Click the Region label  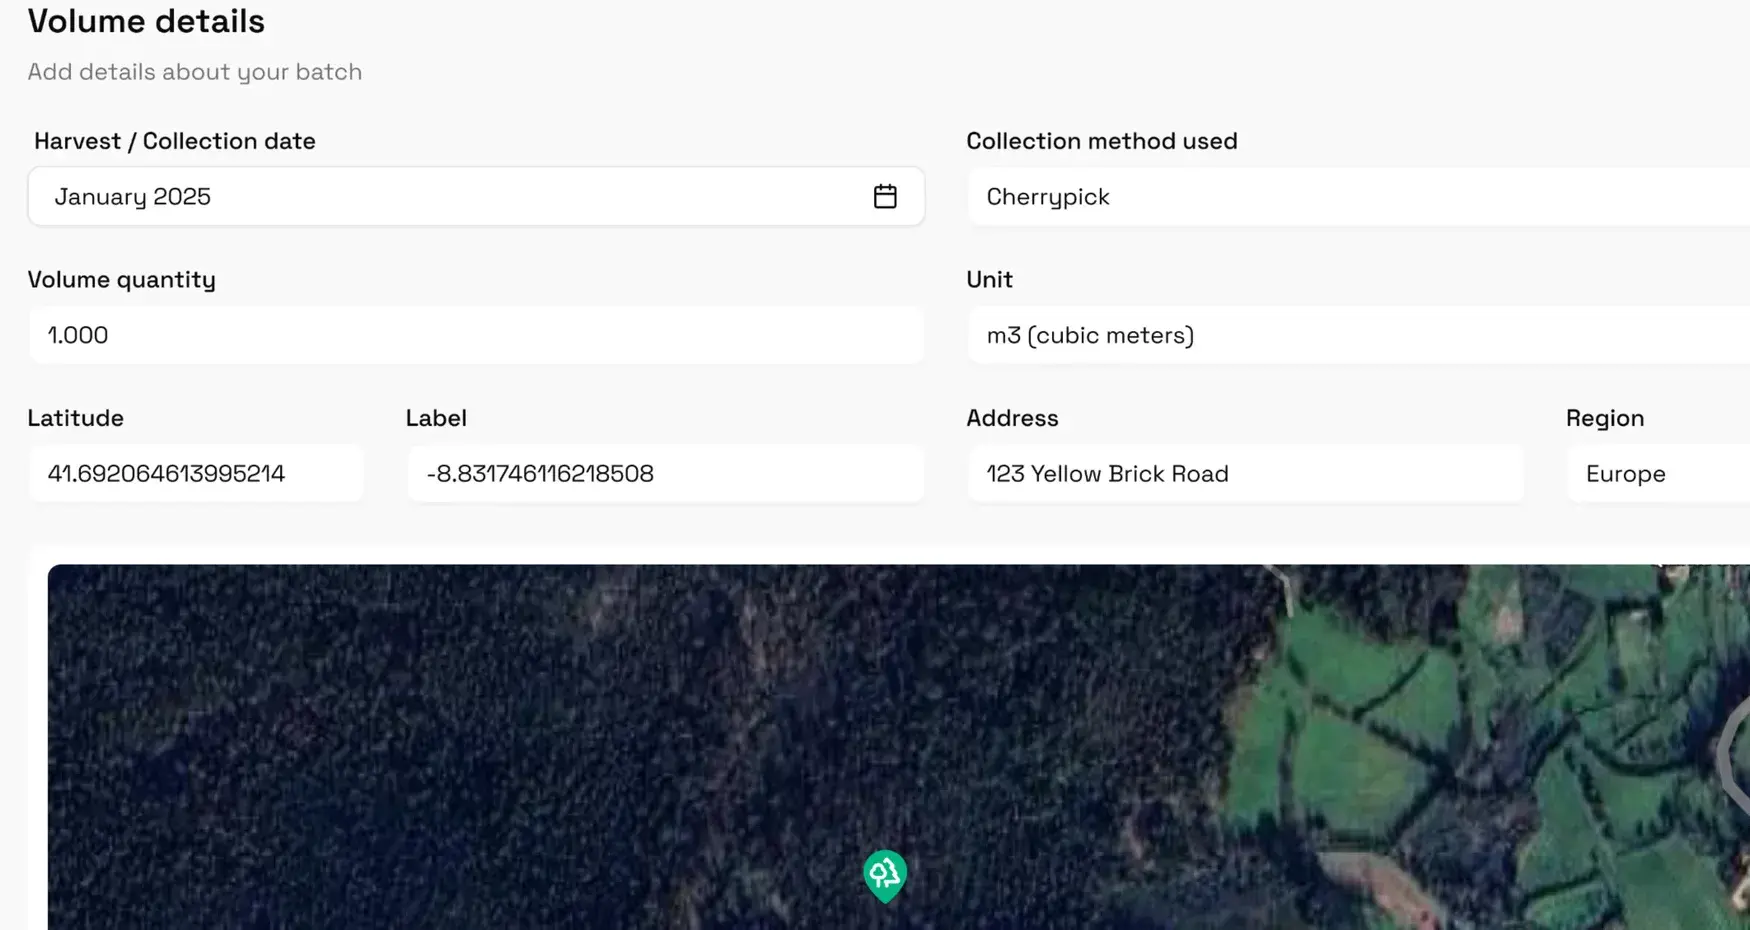[1605, 418]
